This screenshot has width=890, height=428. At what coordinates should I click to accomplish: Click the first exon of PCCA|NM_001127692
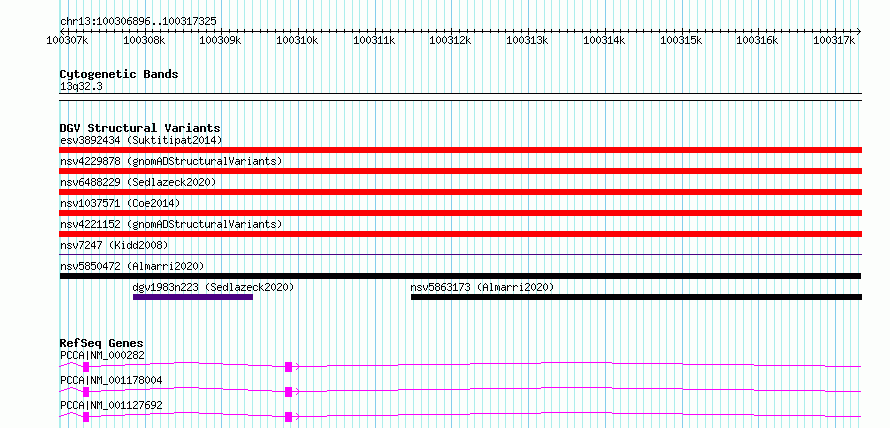[x=86, y=417]
